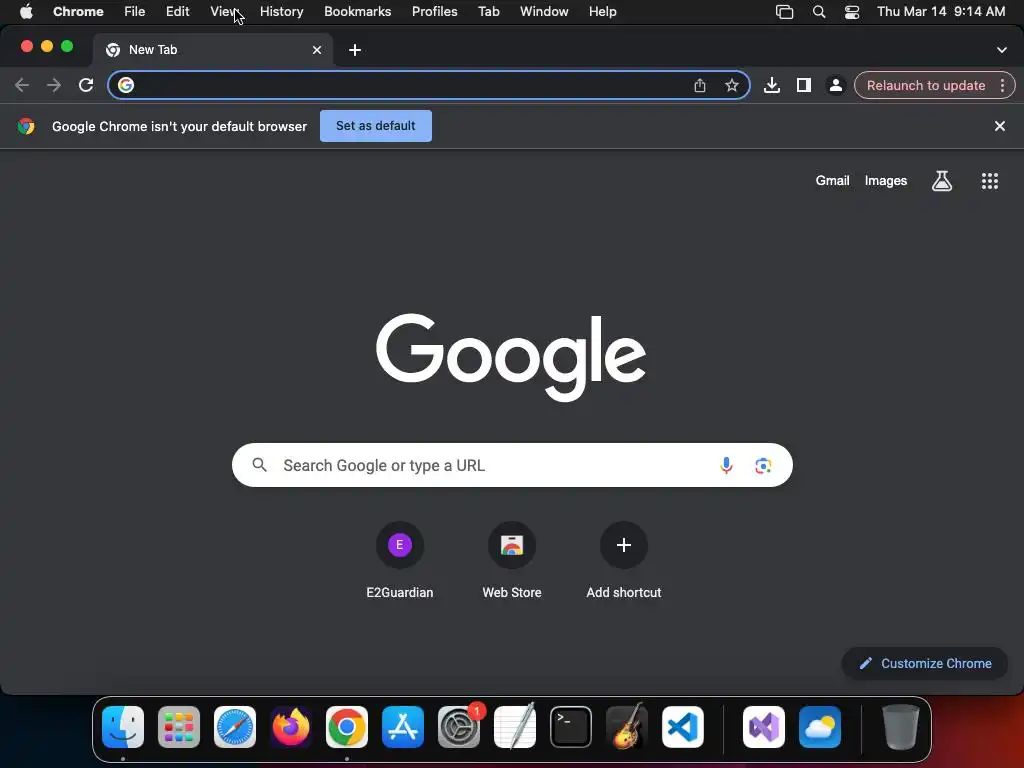Click the Stage Manager icon in menu bar
Screen dimensions: 1024x768
tap(784, 12)
